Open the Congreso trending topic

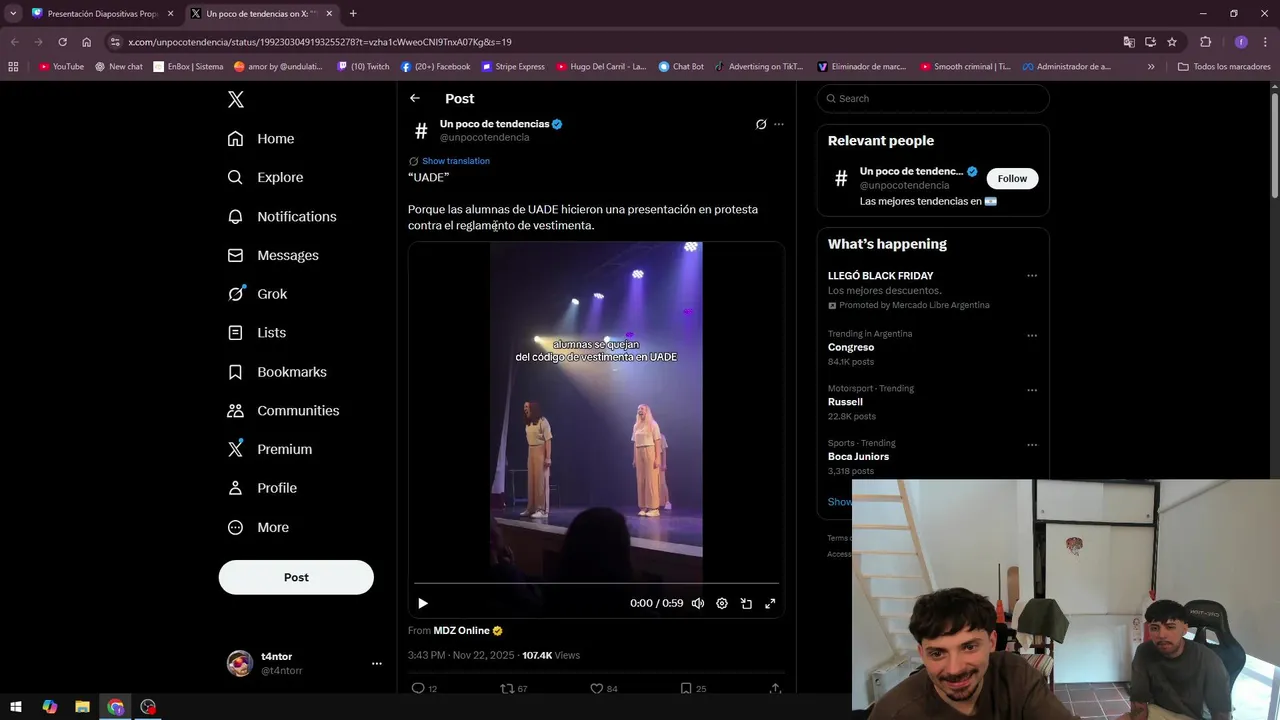851,347
